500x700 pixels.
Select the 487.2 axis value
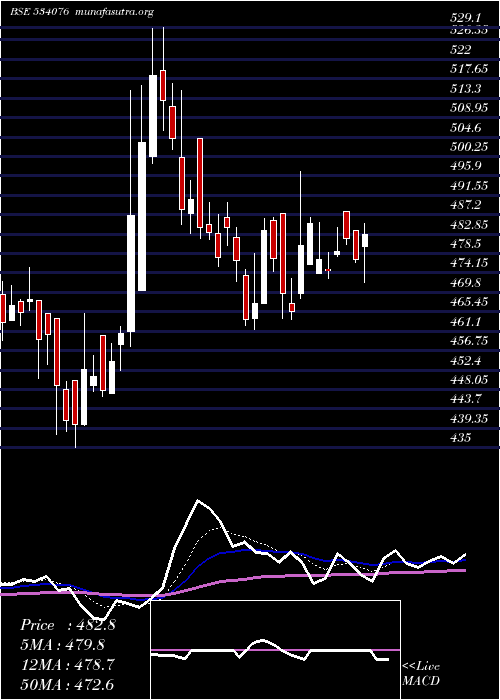466,205
